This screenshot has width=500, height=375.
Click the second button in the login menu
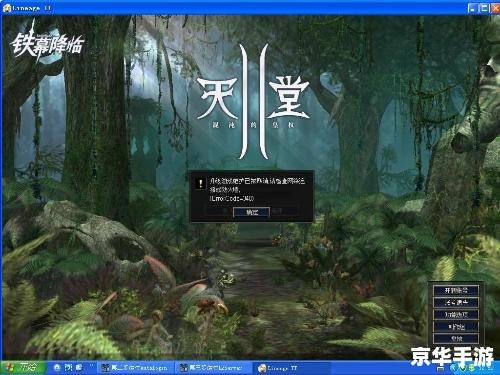[x=456, y=302]
